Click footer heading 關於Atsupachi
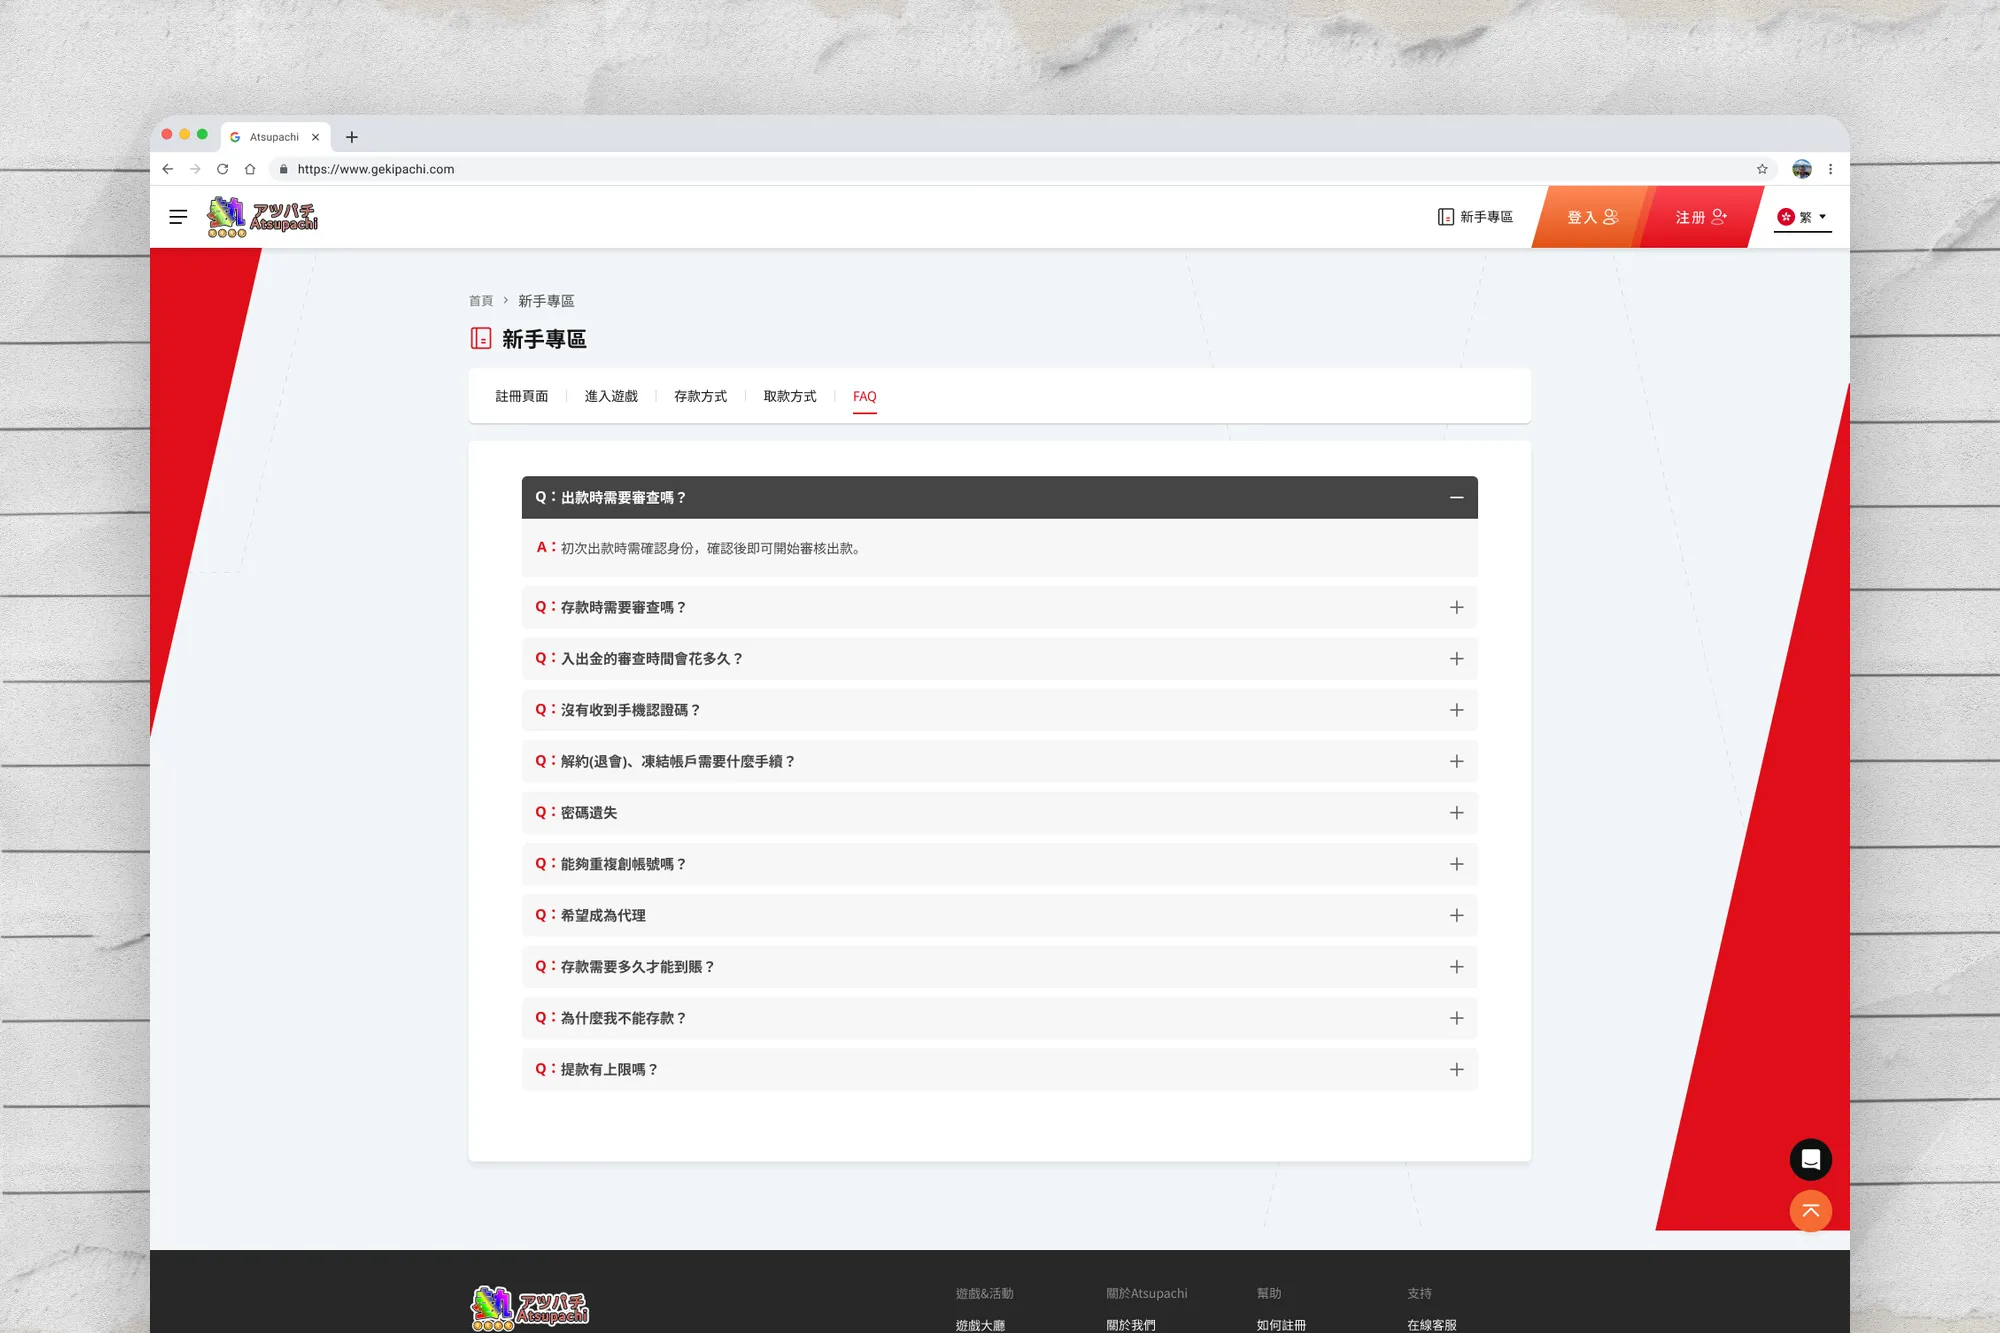2000x1333 pixels. 1147,1293
